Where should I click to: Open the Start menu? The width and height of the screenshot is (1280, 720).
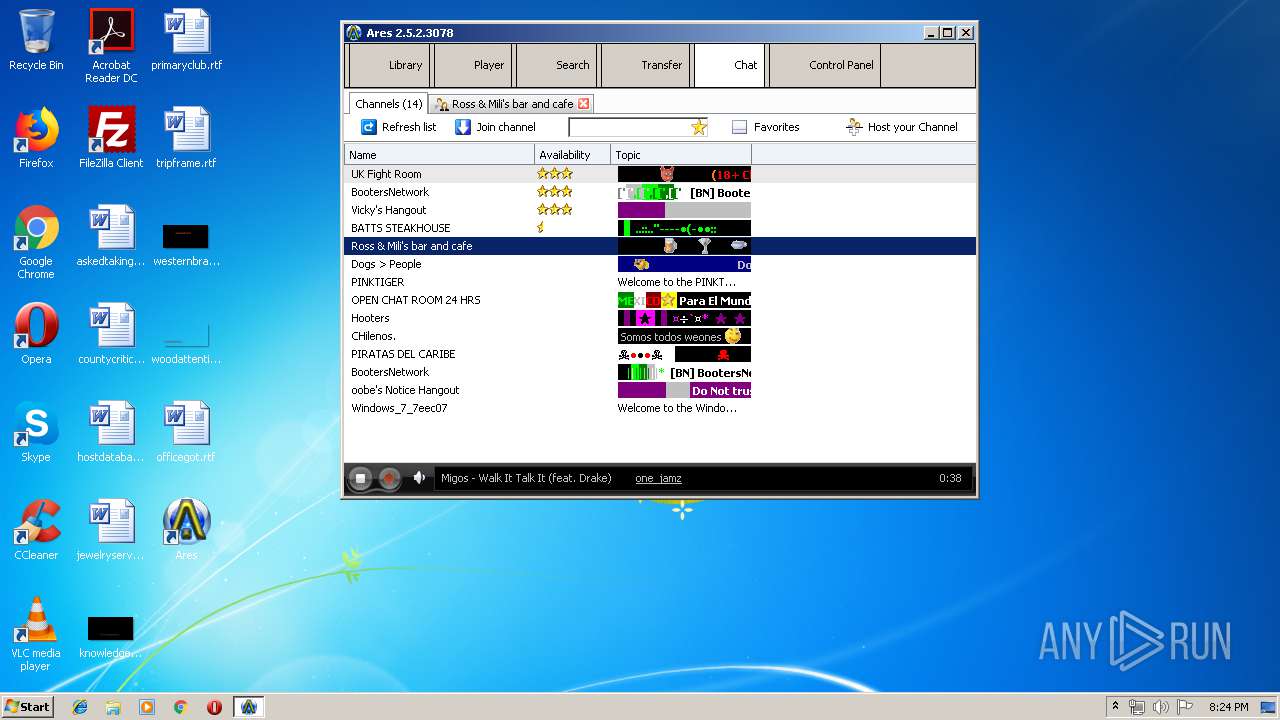click(x=27, y=706)
